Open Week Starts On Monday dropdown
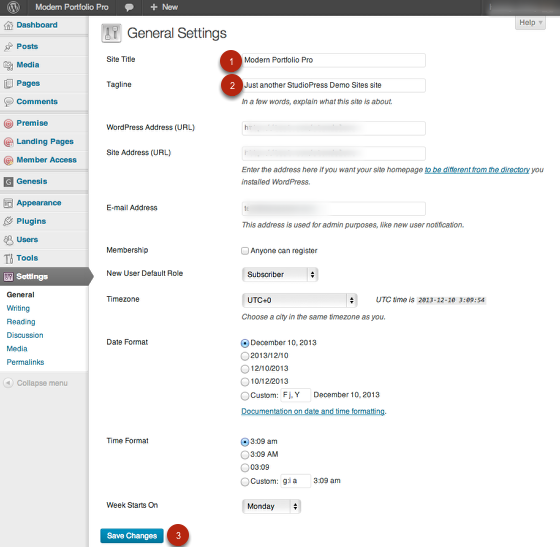 pos(271,506)
